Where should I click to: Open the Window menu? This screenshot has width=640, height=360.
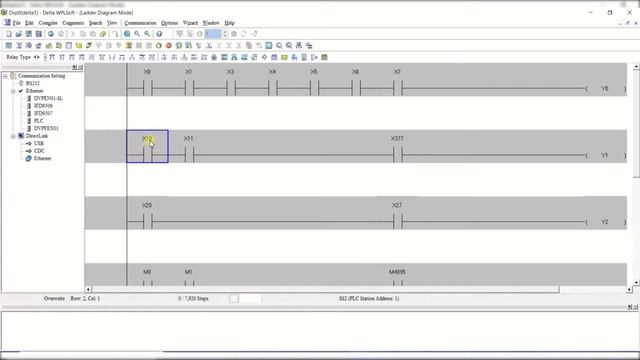[211, 23]
